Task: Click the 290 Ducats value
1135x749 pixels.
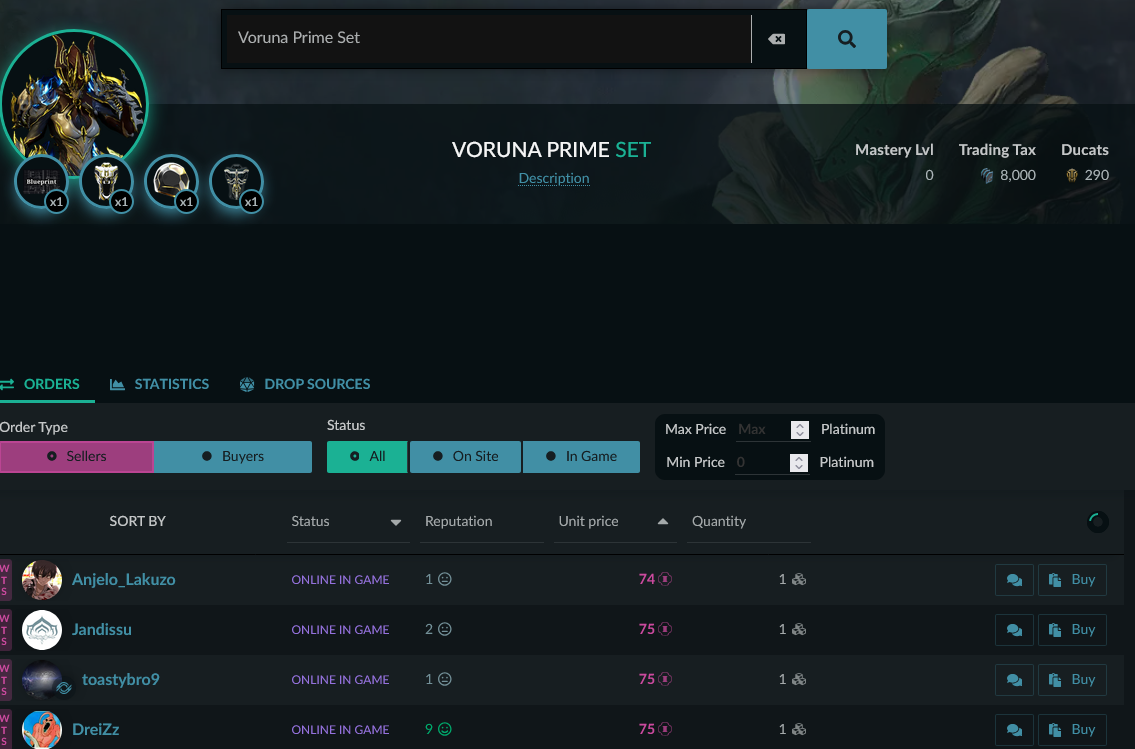Action: (1097, 175)
